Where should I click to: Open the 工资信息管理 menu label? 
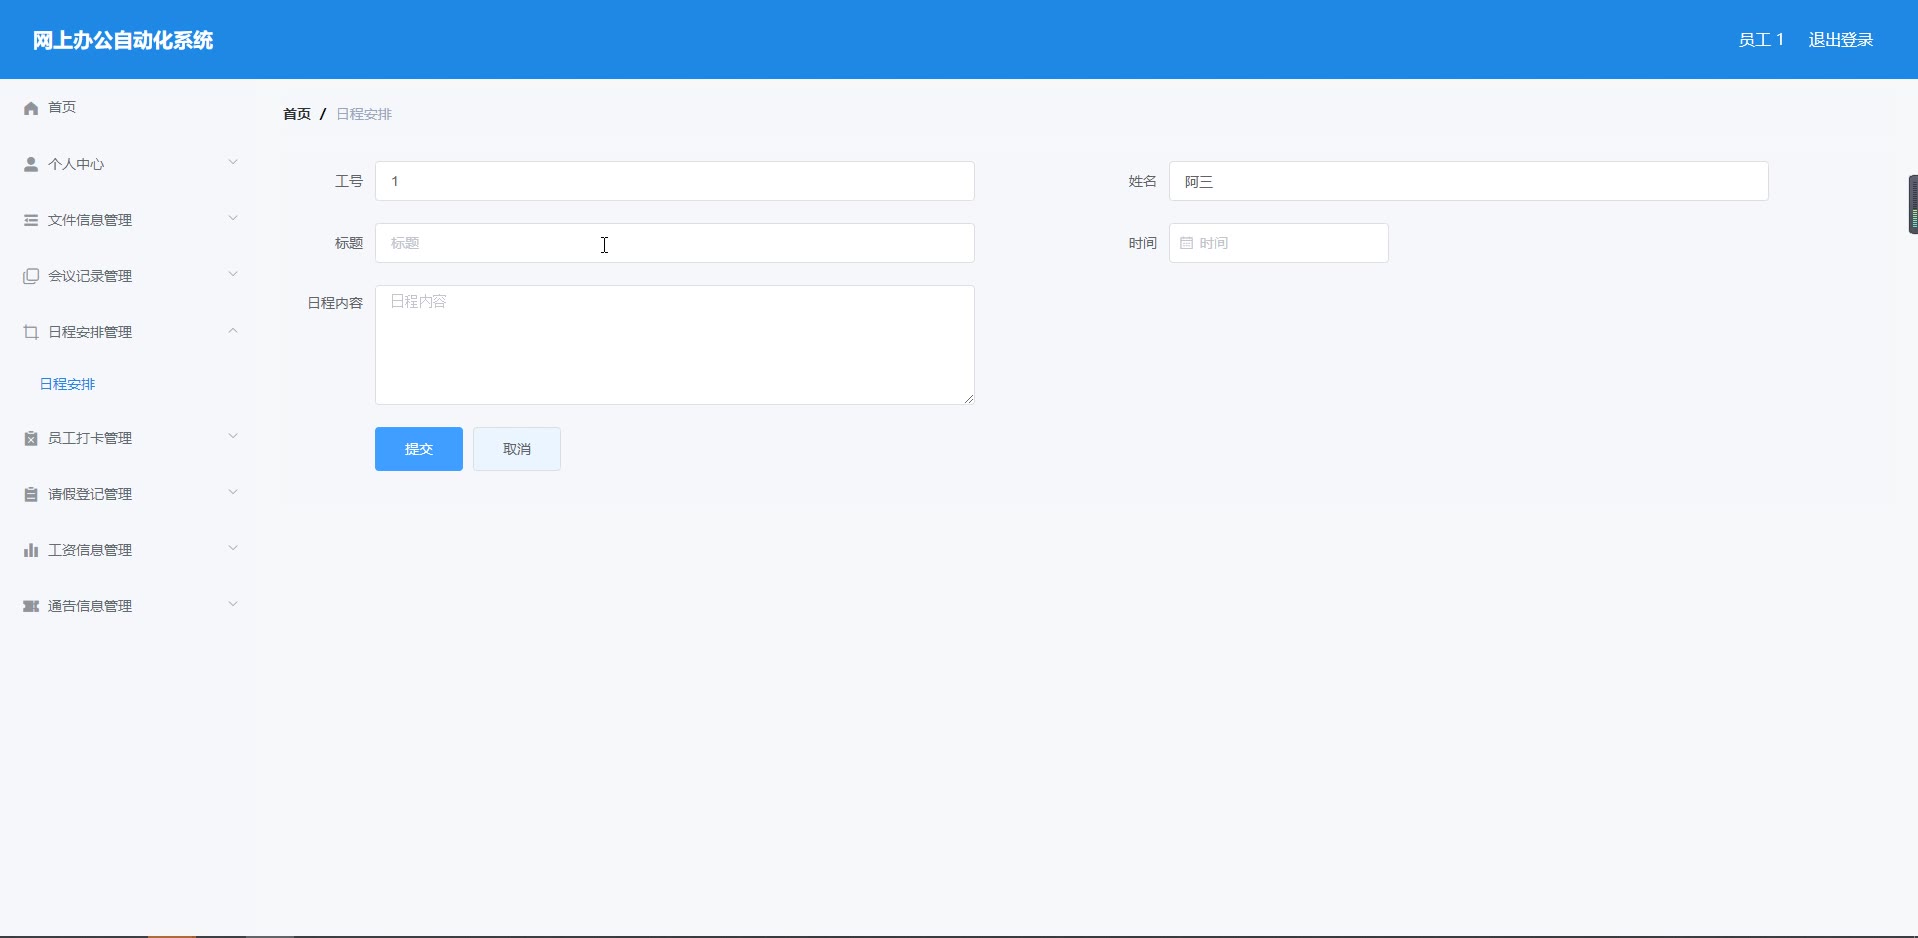pos(90,550)
